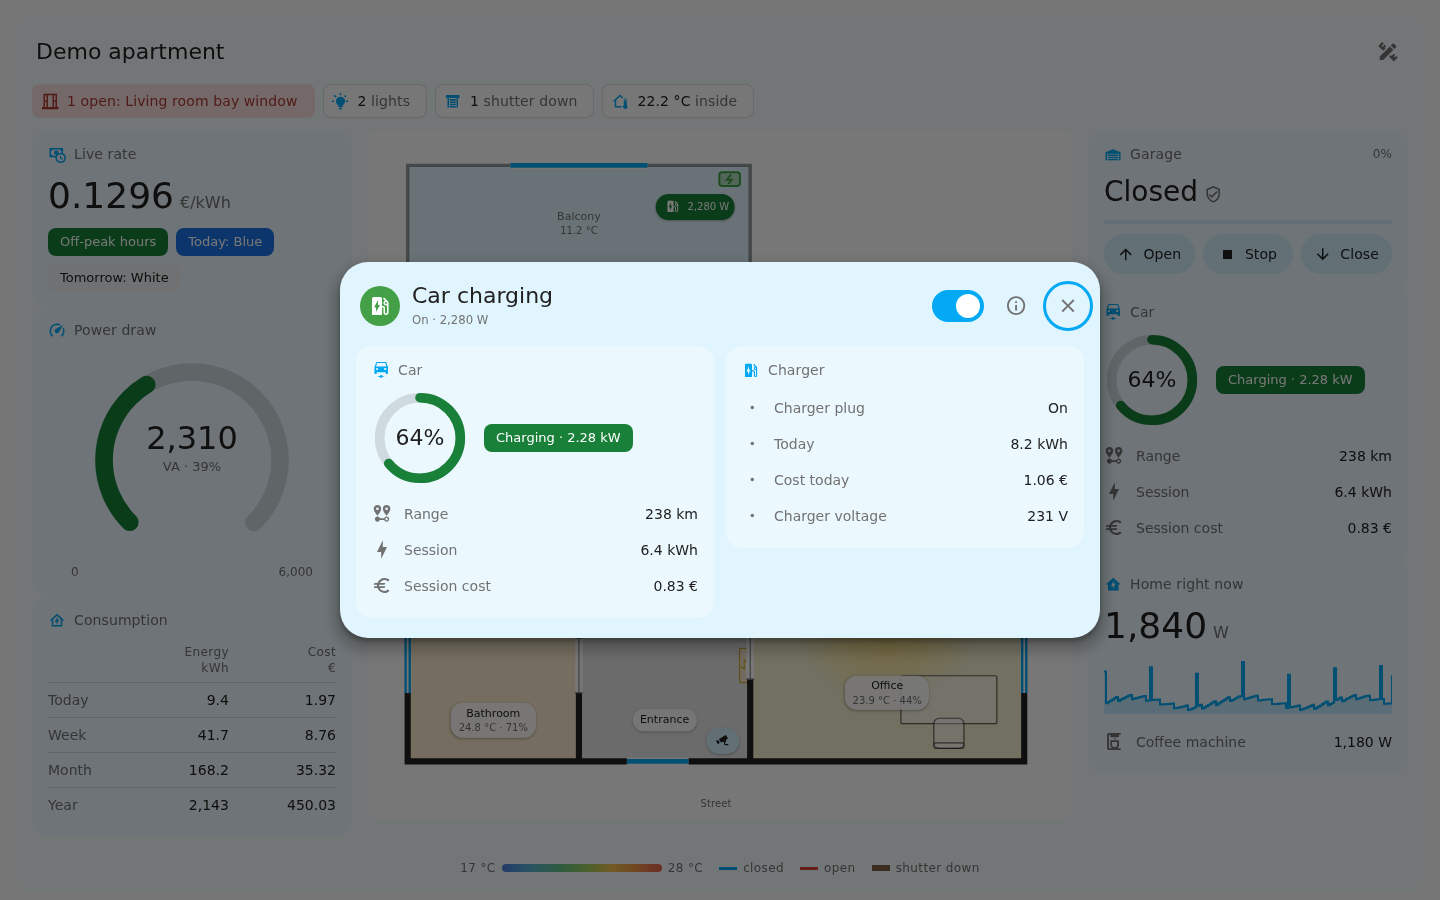1440x900 pixels.
Task: Click the Consumption home icon
Action: click(57, 620)
